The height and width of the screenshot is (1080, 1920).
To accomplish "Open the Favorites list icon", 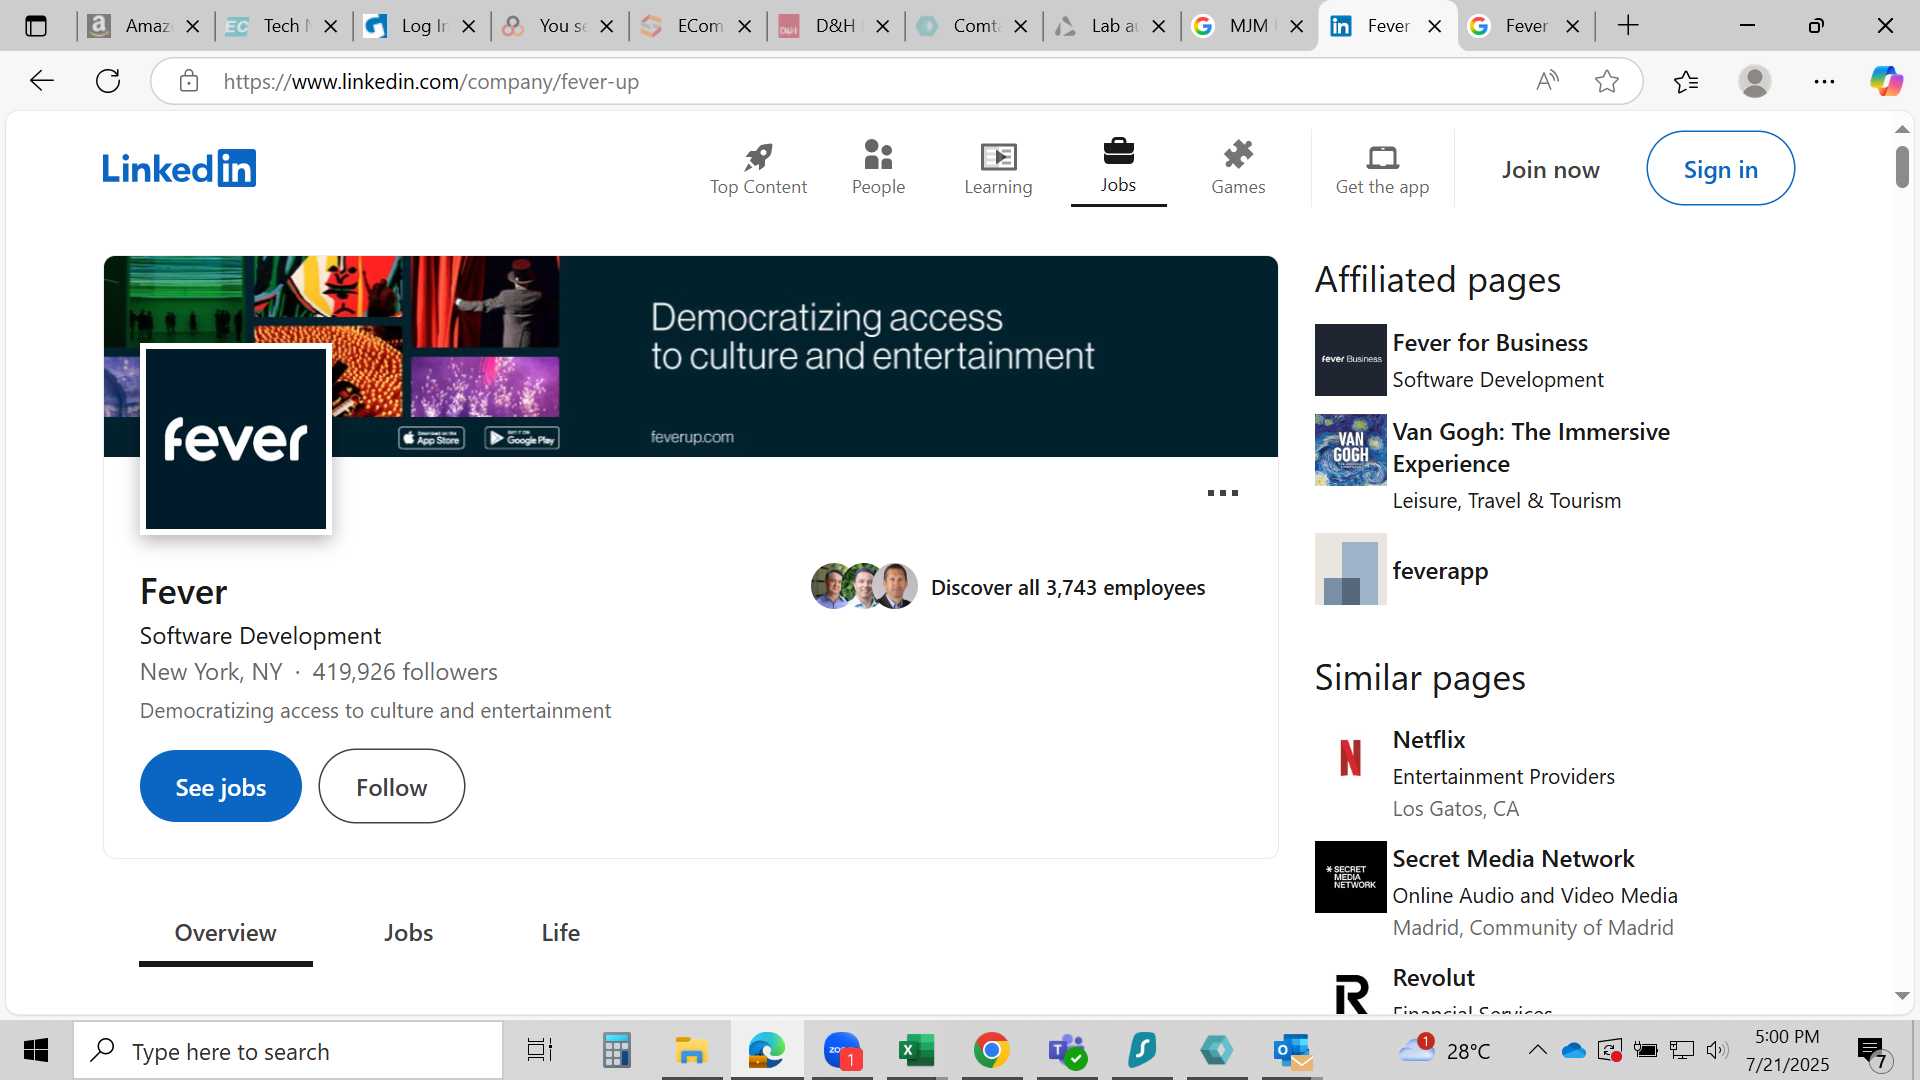I will tap(1686, 81).
